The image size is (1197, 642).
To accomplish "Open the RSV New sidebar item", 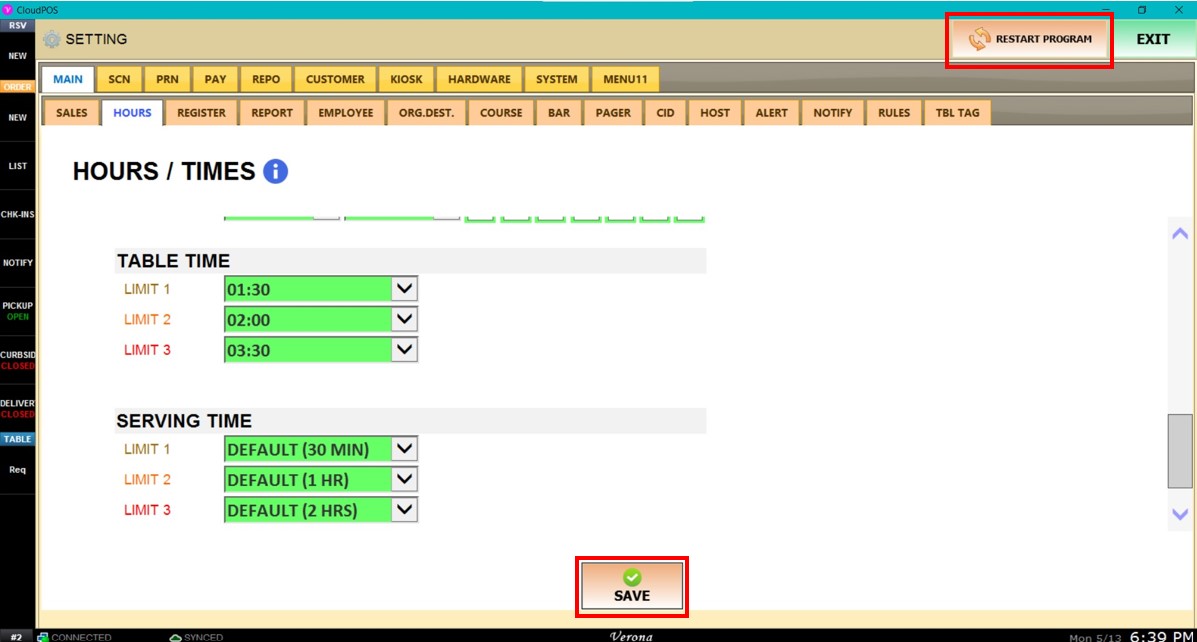I will 17,56.
